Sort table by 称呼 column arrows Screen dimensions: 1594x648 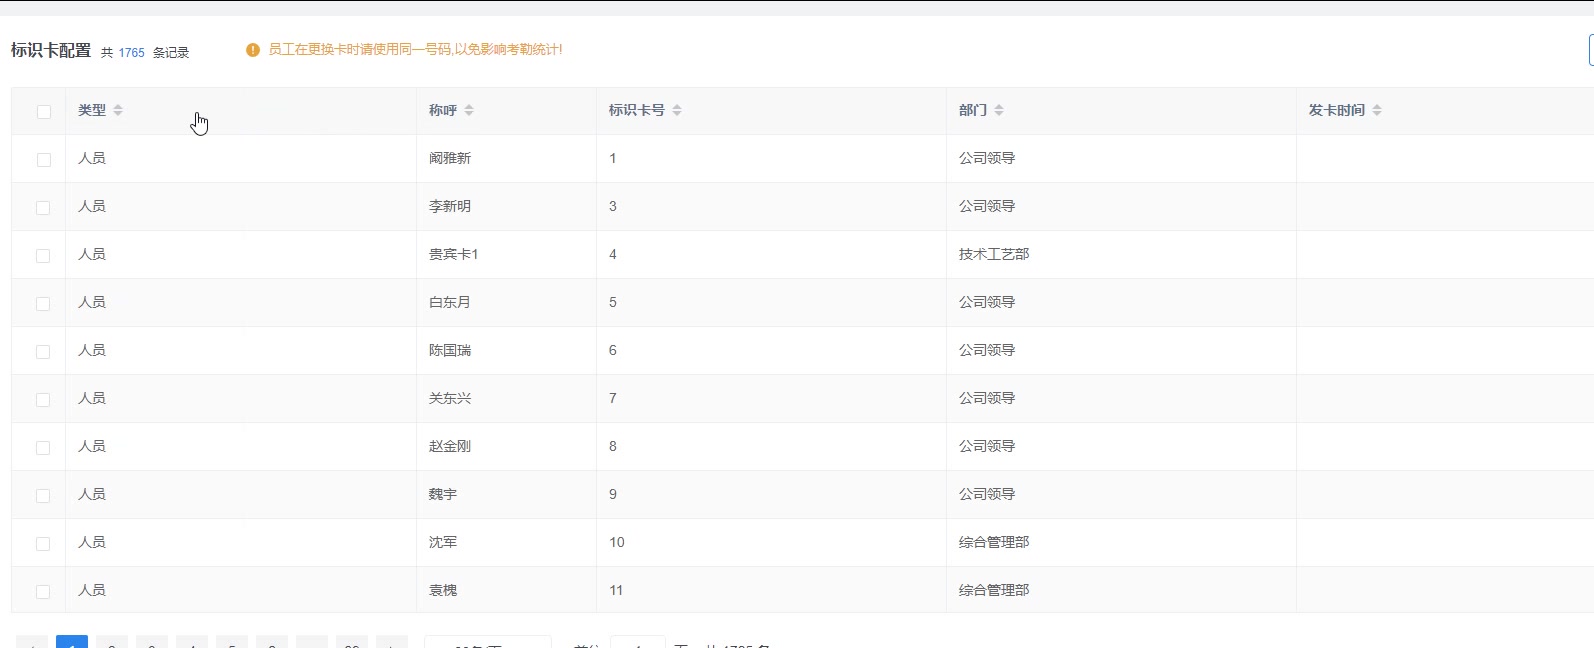469,110
